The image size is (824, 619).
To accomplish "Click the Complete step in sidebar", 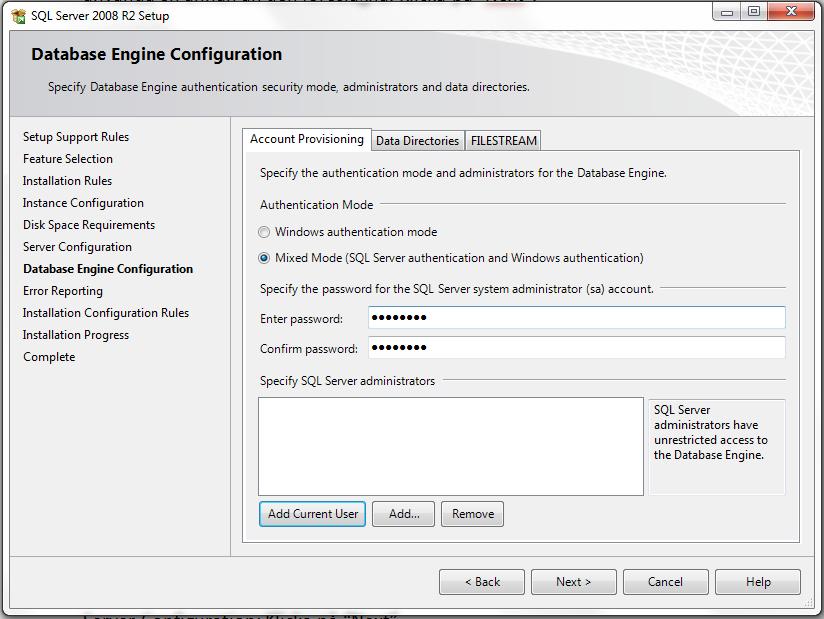I will coord(49,357).
